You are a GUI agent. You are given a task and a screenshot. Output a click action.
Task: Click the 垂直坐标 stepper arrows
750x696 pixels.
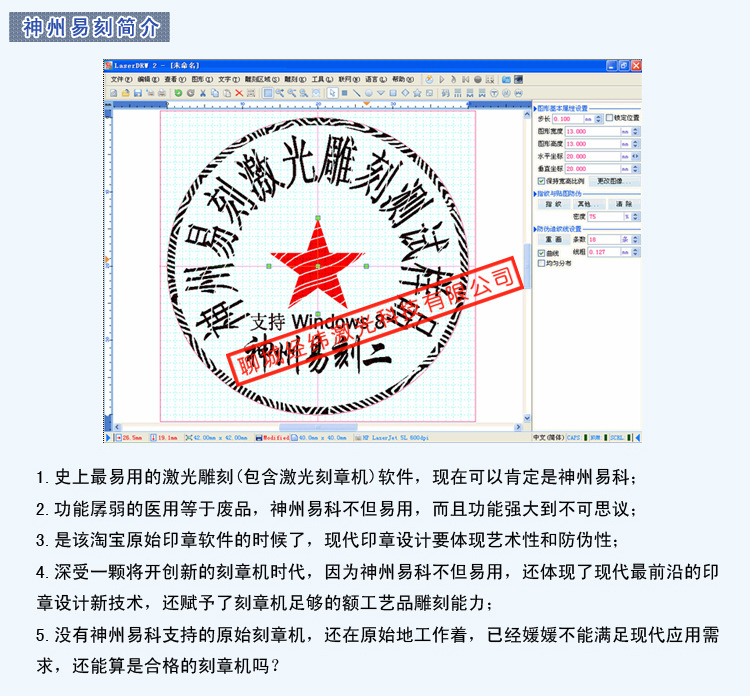(x=635, y=169)
